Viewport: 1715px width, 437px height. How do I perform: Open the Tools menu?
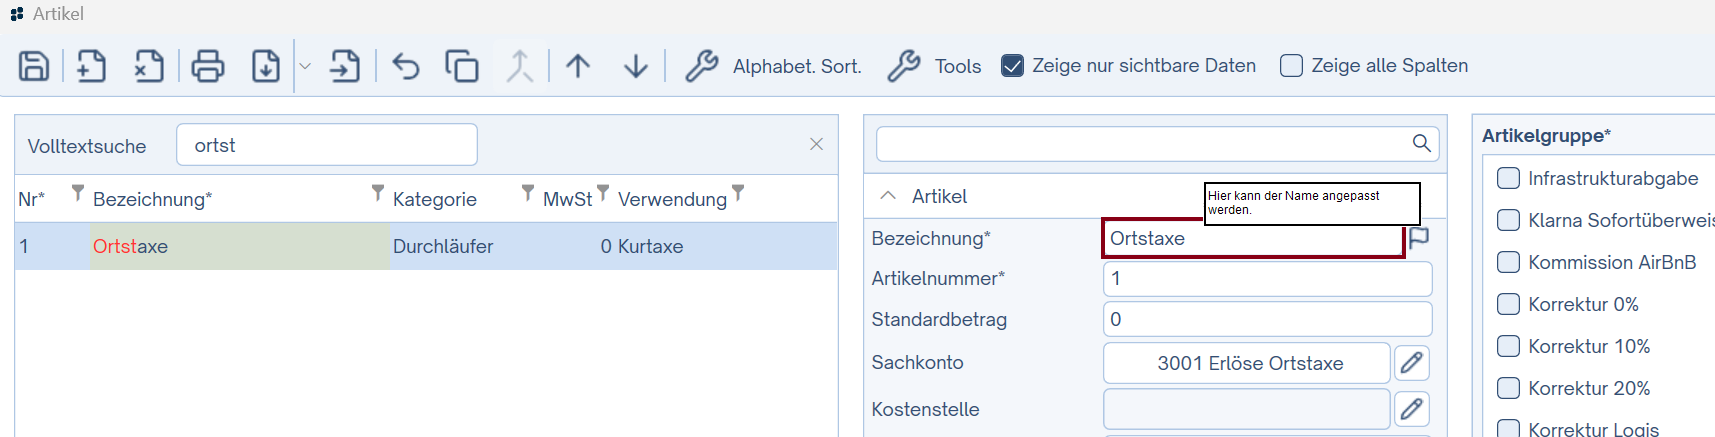click(x=935, y=66)
